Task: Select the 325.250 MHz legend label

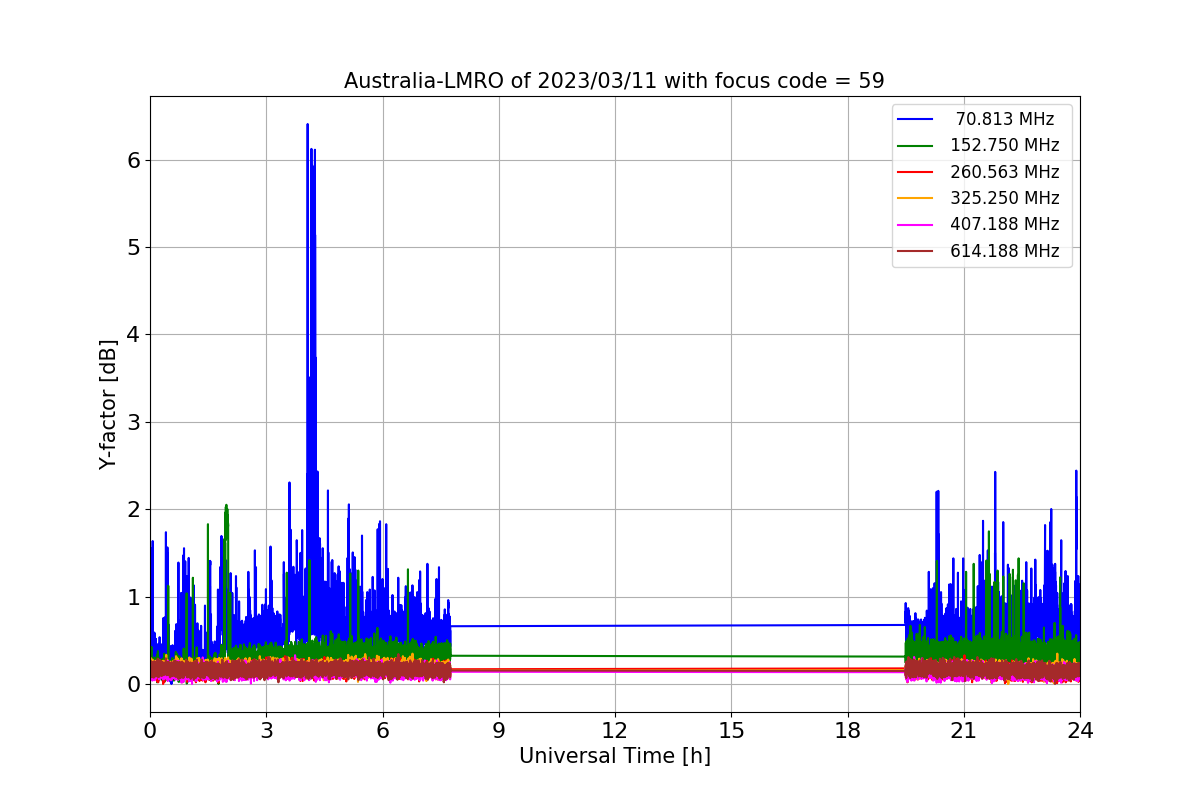Action: [x=1004, y=198]
